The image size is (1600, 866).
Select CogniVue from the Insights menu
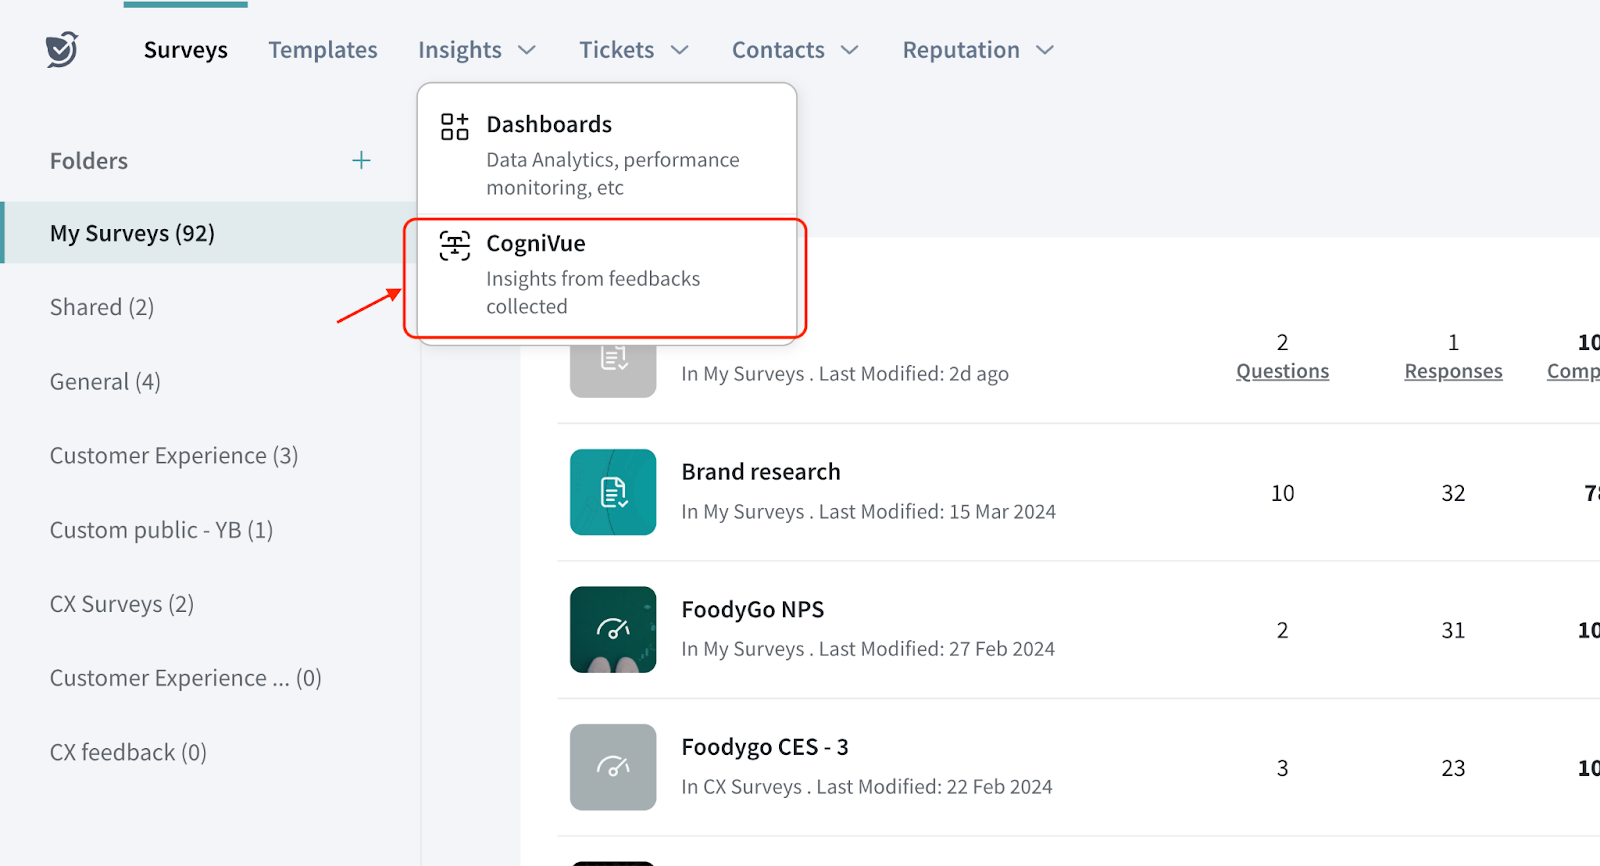click(x=536, y=244)
